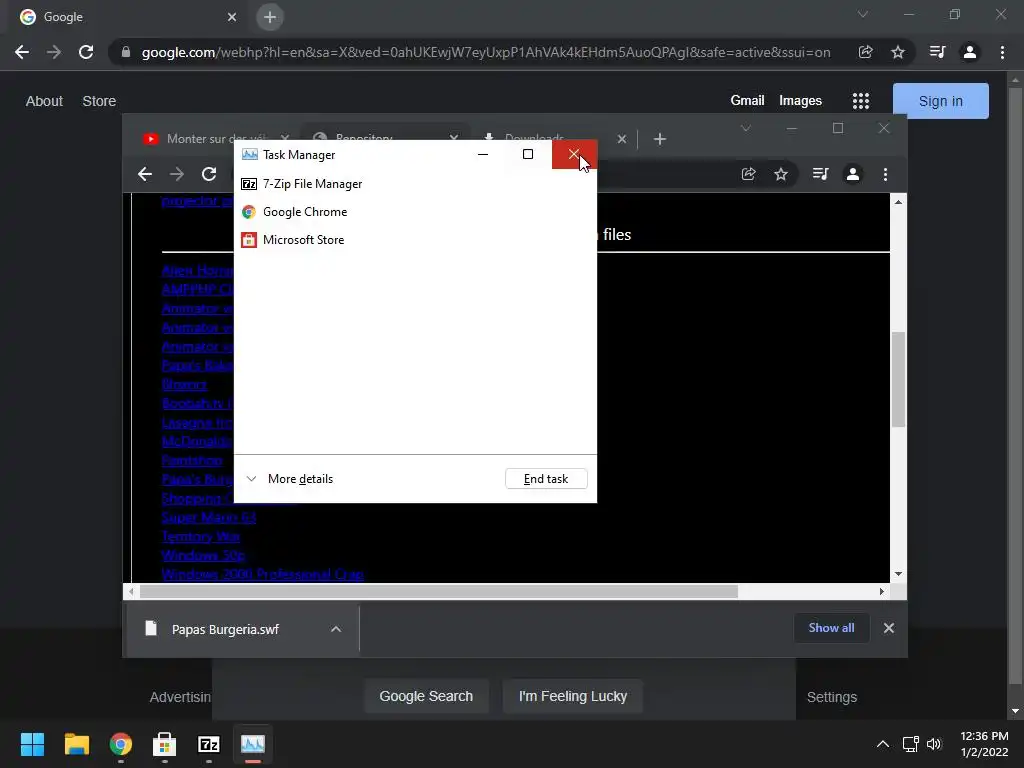
Task: Switch to the Monter sur YouTube tab
Action: click(x=209, y=138)
